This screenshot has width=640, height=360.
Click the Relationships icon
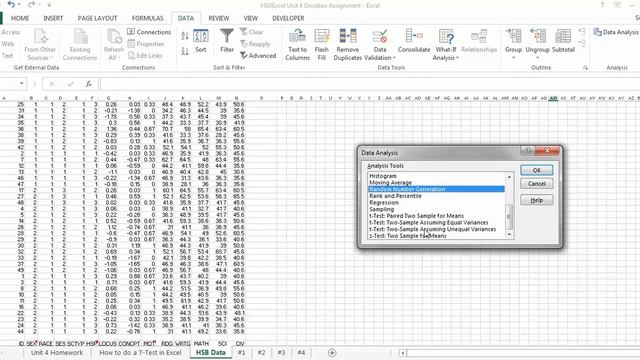point(479,37)
